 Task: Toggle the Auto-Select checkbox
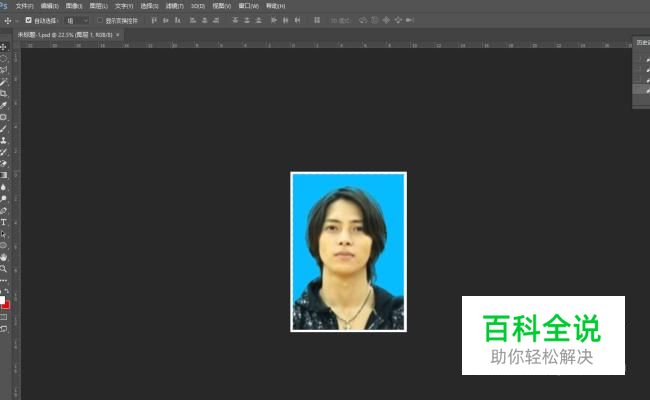click(28, 20)
